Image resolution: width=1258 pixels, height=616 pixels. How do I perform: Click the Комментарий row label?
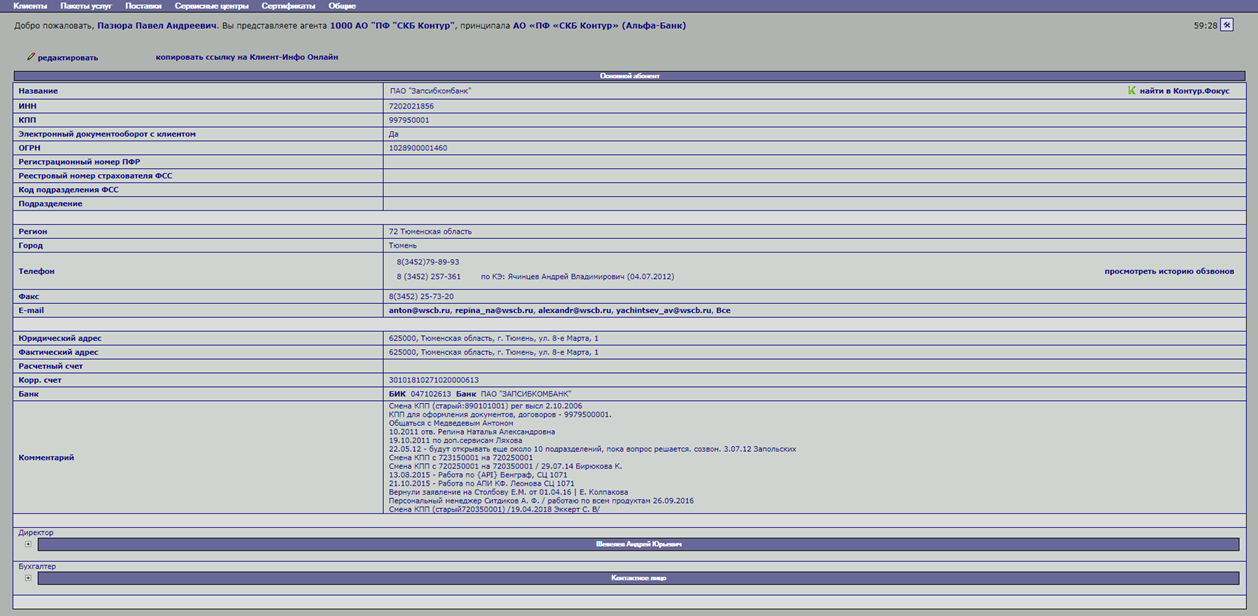click(46, 458)
